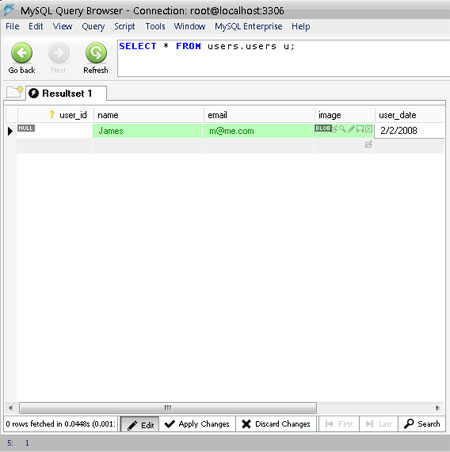
Task: Click the scrollbar left arrow
Action: [11, 408]
